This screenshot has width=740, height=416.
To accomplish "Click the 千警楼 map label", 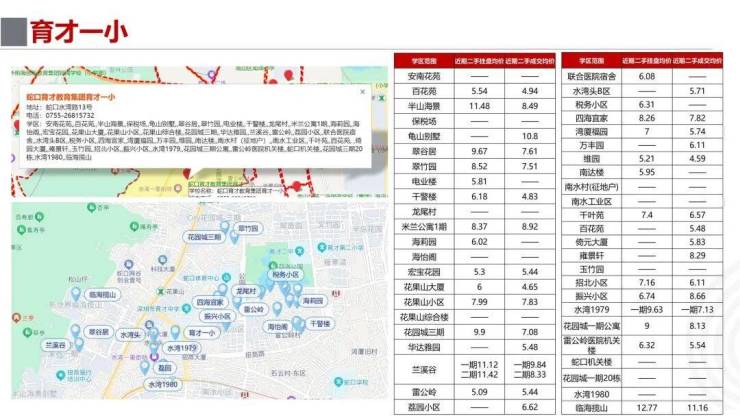I will (320, 324).
